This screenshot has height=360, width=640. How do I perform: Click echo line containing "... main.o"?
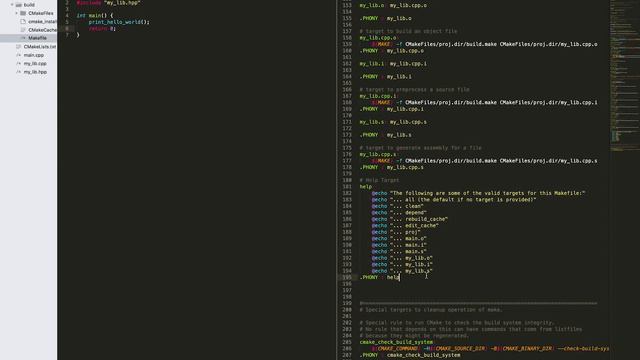tap(399, 238)
